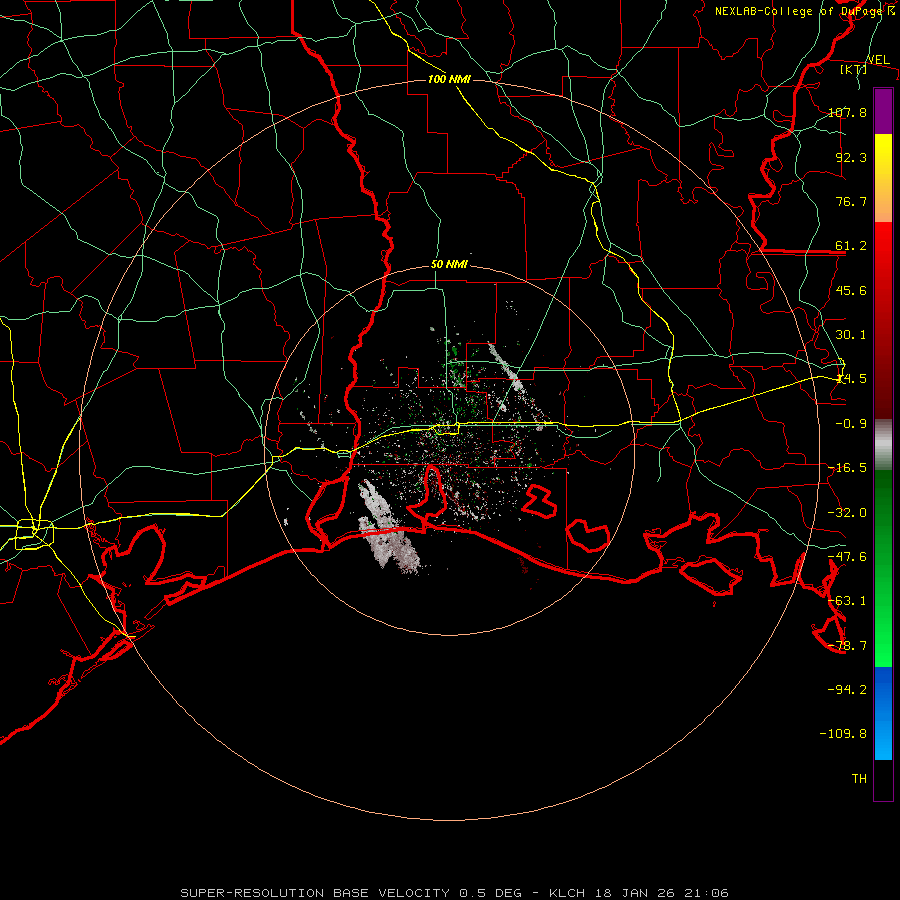This screenshot has height=900, width=900.
Task: Click the yellow highway loop at far left
Action: pos(34,534)
